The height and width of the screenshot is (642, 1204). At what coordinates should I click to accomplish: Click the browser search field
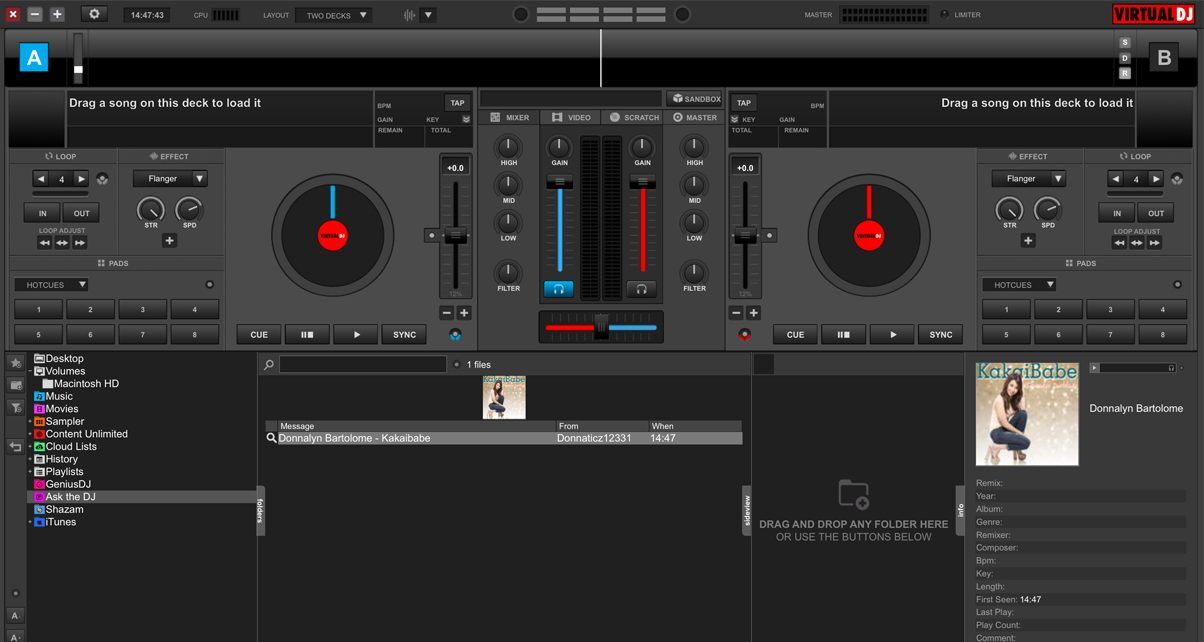(x=362, y=365)
